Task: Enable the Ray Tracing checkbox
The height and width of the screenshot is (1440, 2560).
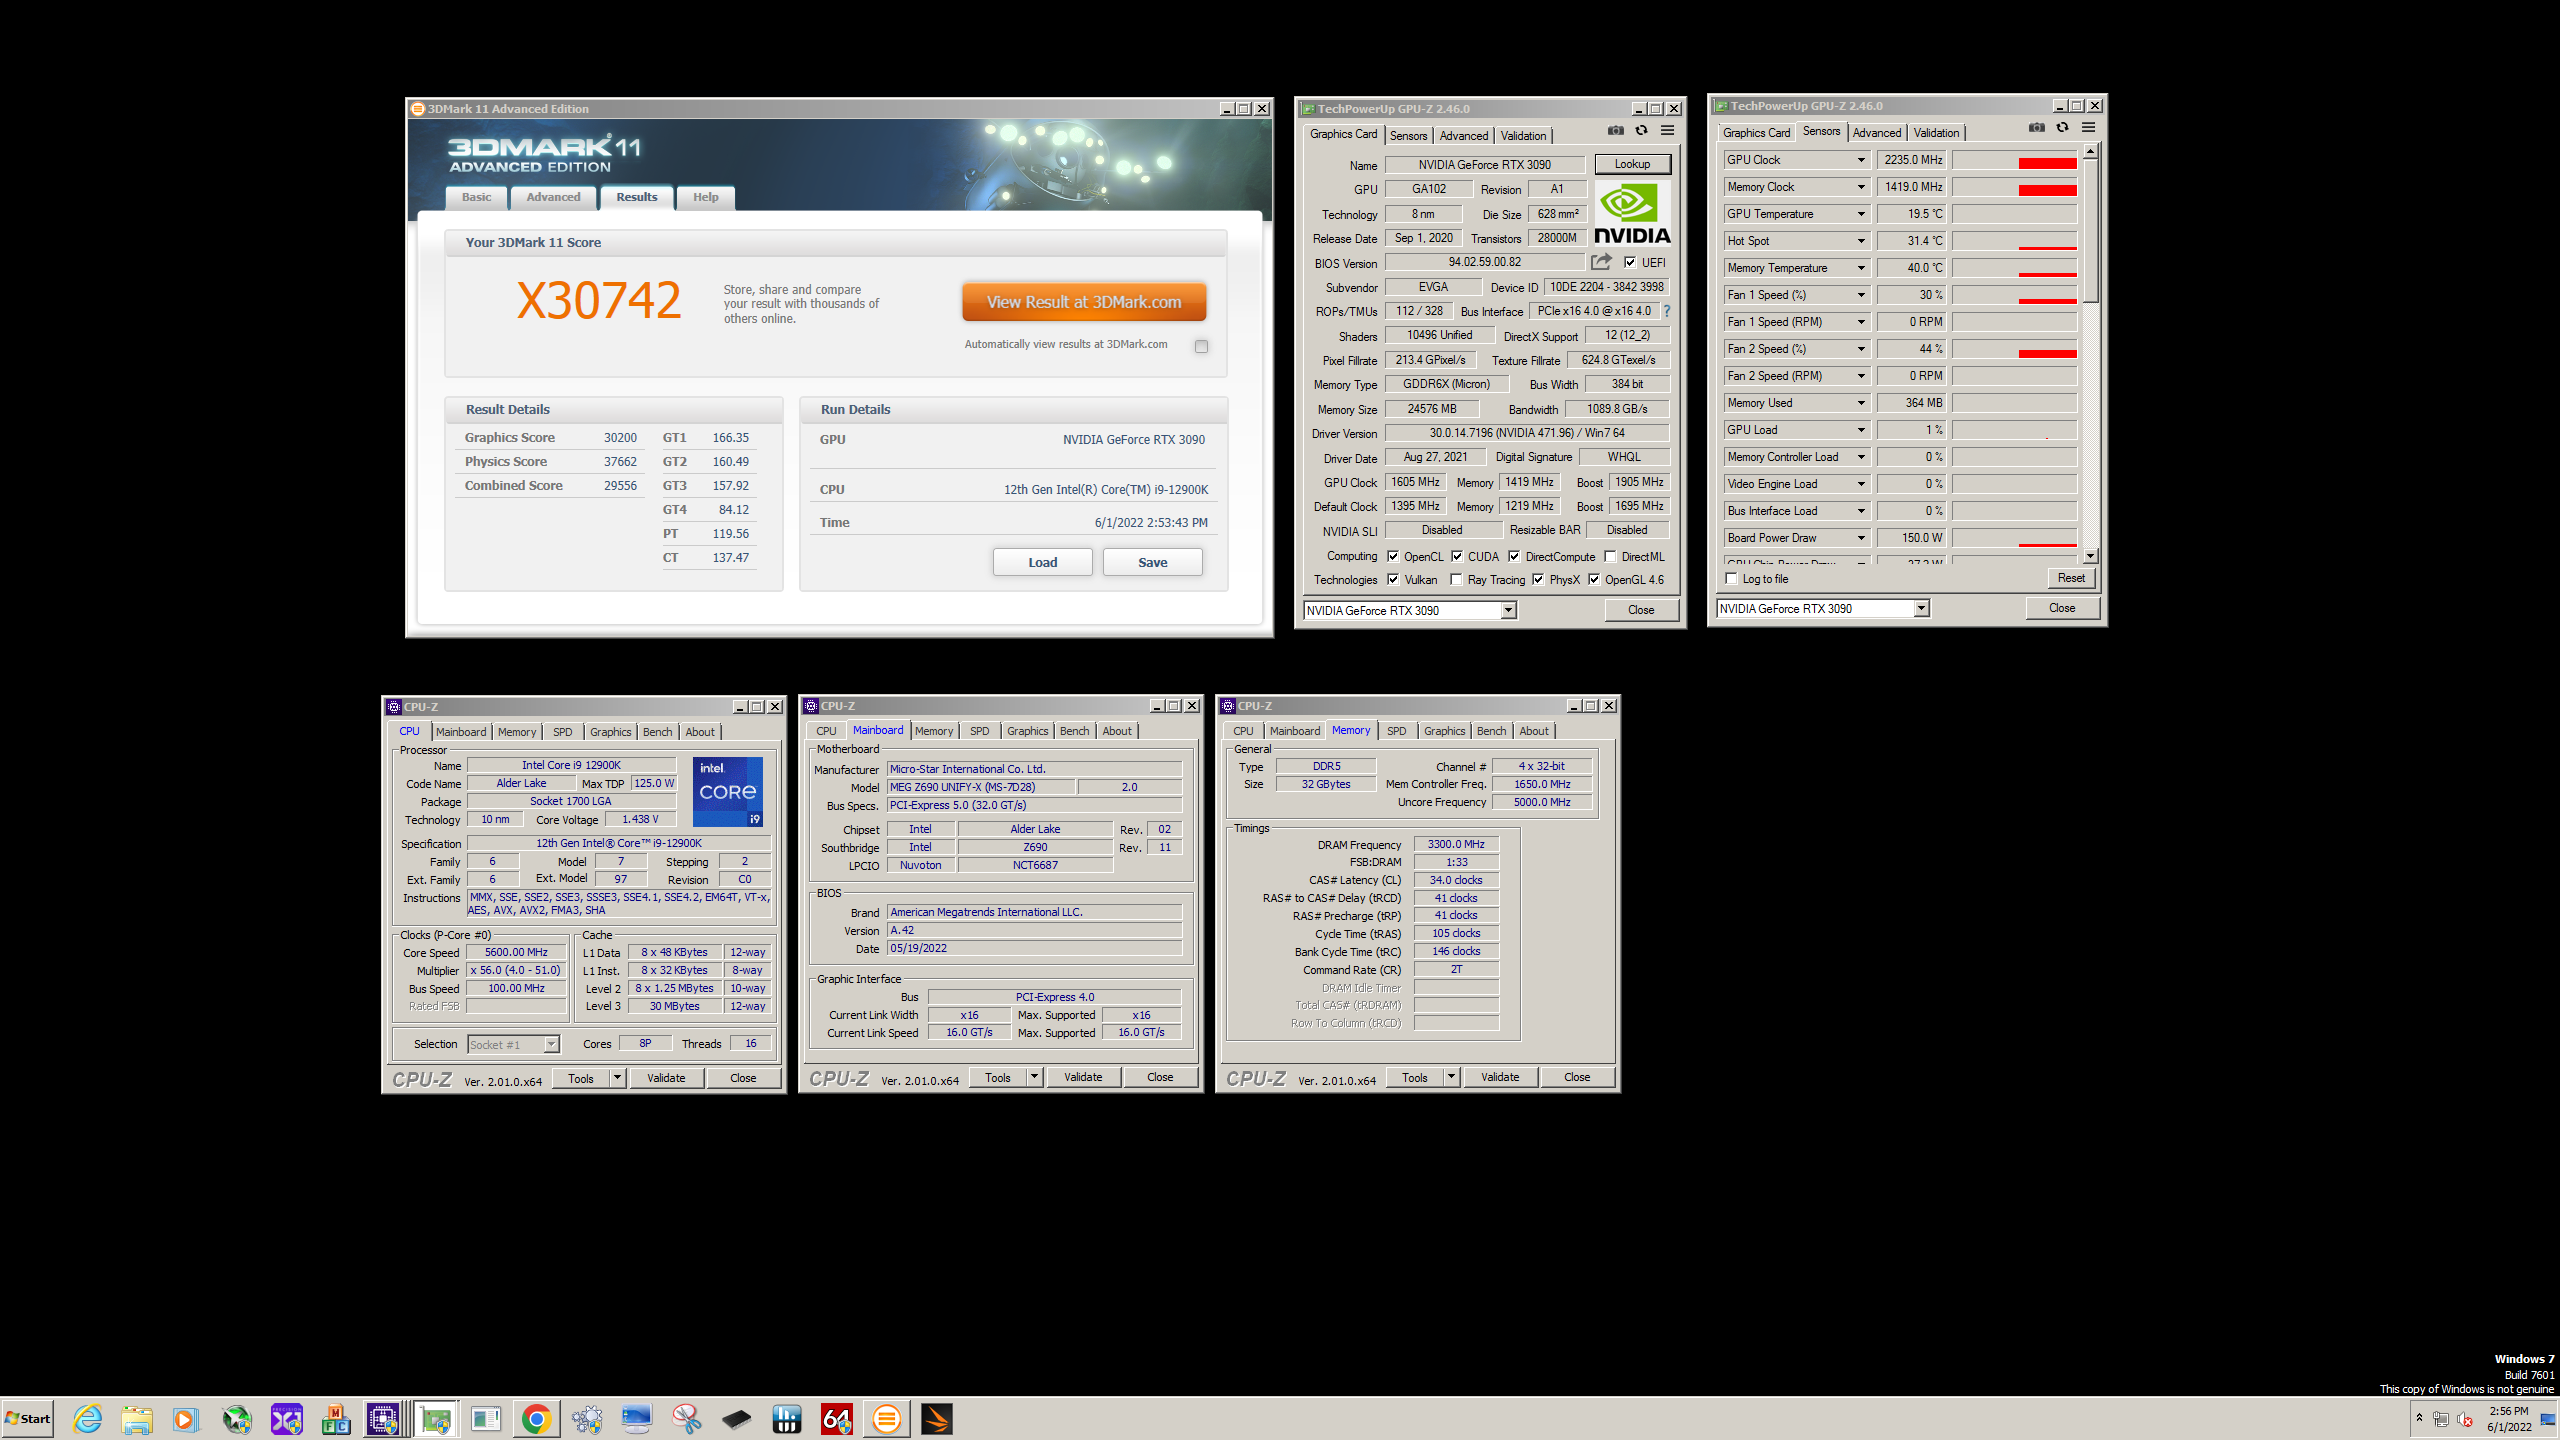Action: (1457, 579)
